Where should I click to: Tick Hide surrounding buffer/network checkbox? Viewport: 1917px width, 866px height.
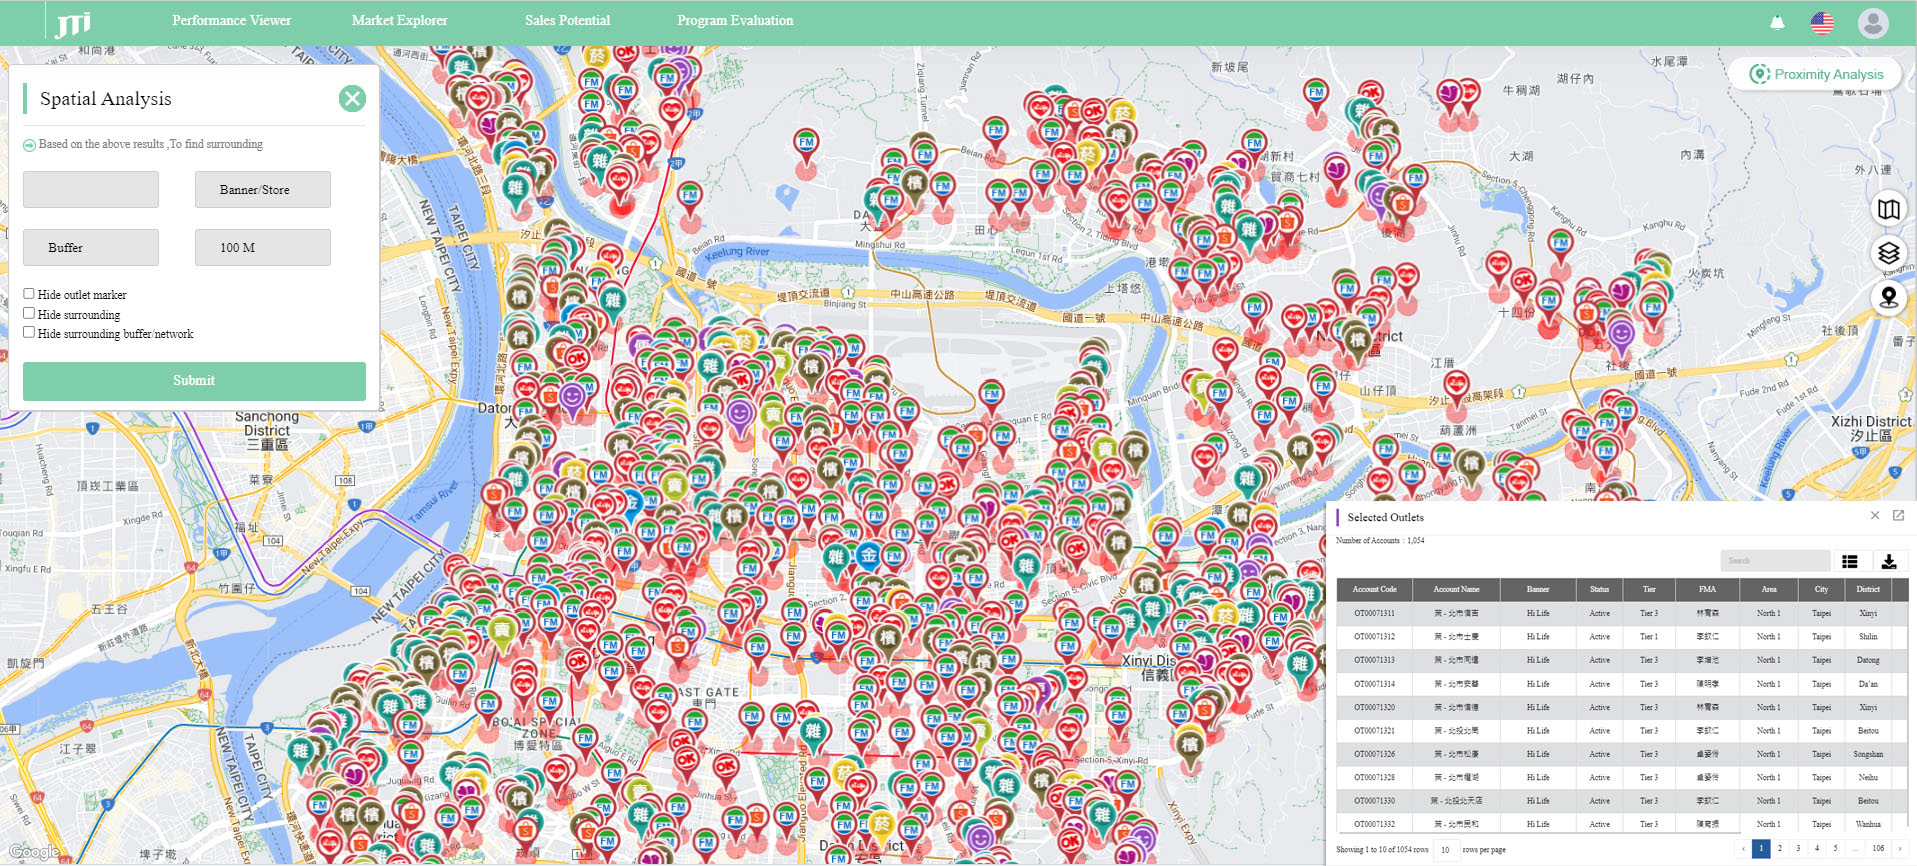click(x=29, y=333)
